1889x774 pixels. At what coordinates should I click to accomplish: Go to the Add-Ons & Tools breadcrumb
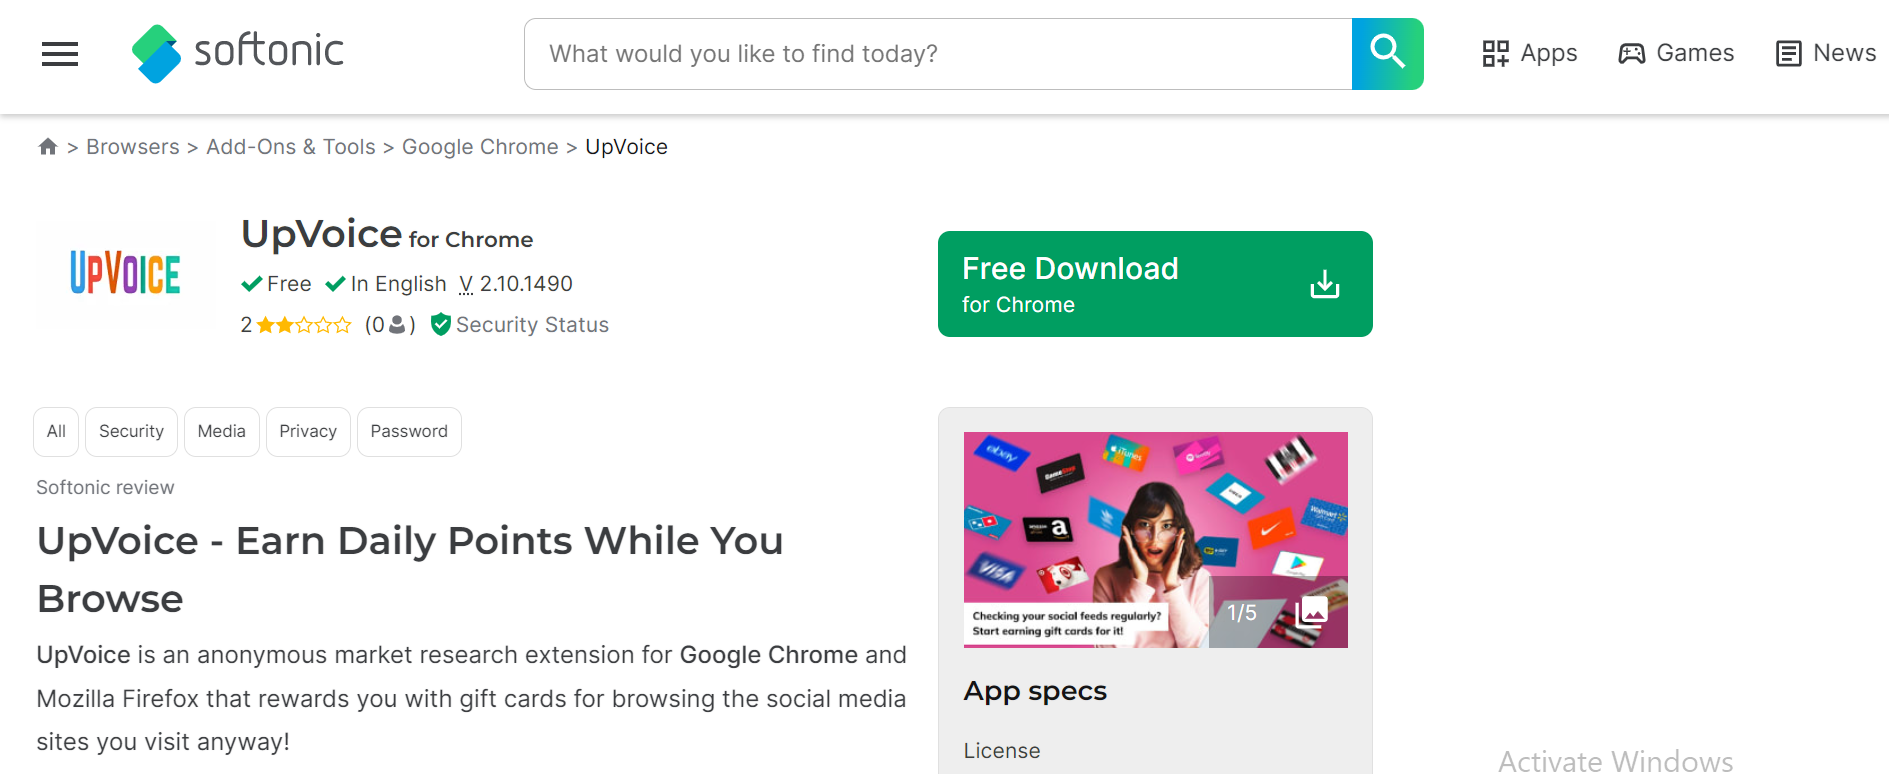point(291,147)
